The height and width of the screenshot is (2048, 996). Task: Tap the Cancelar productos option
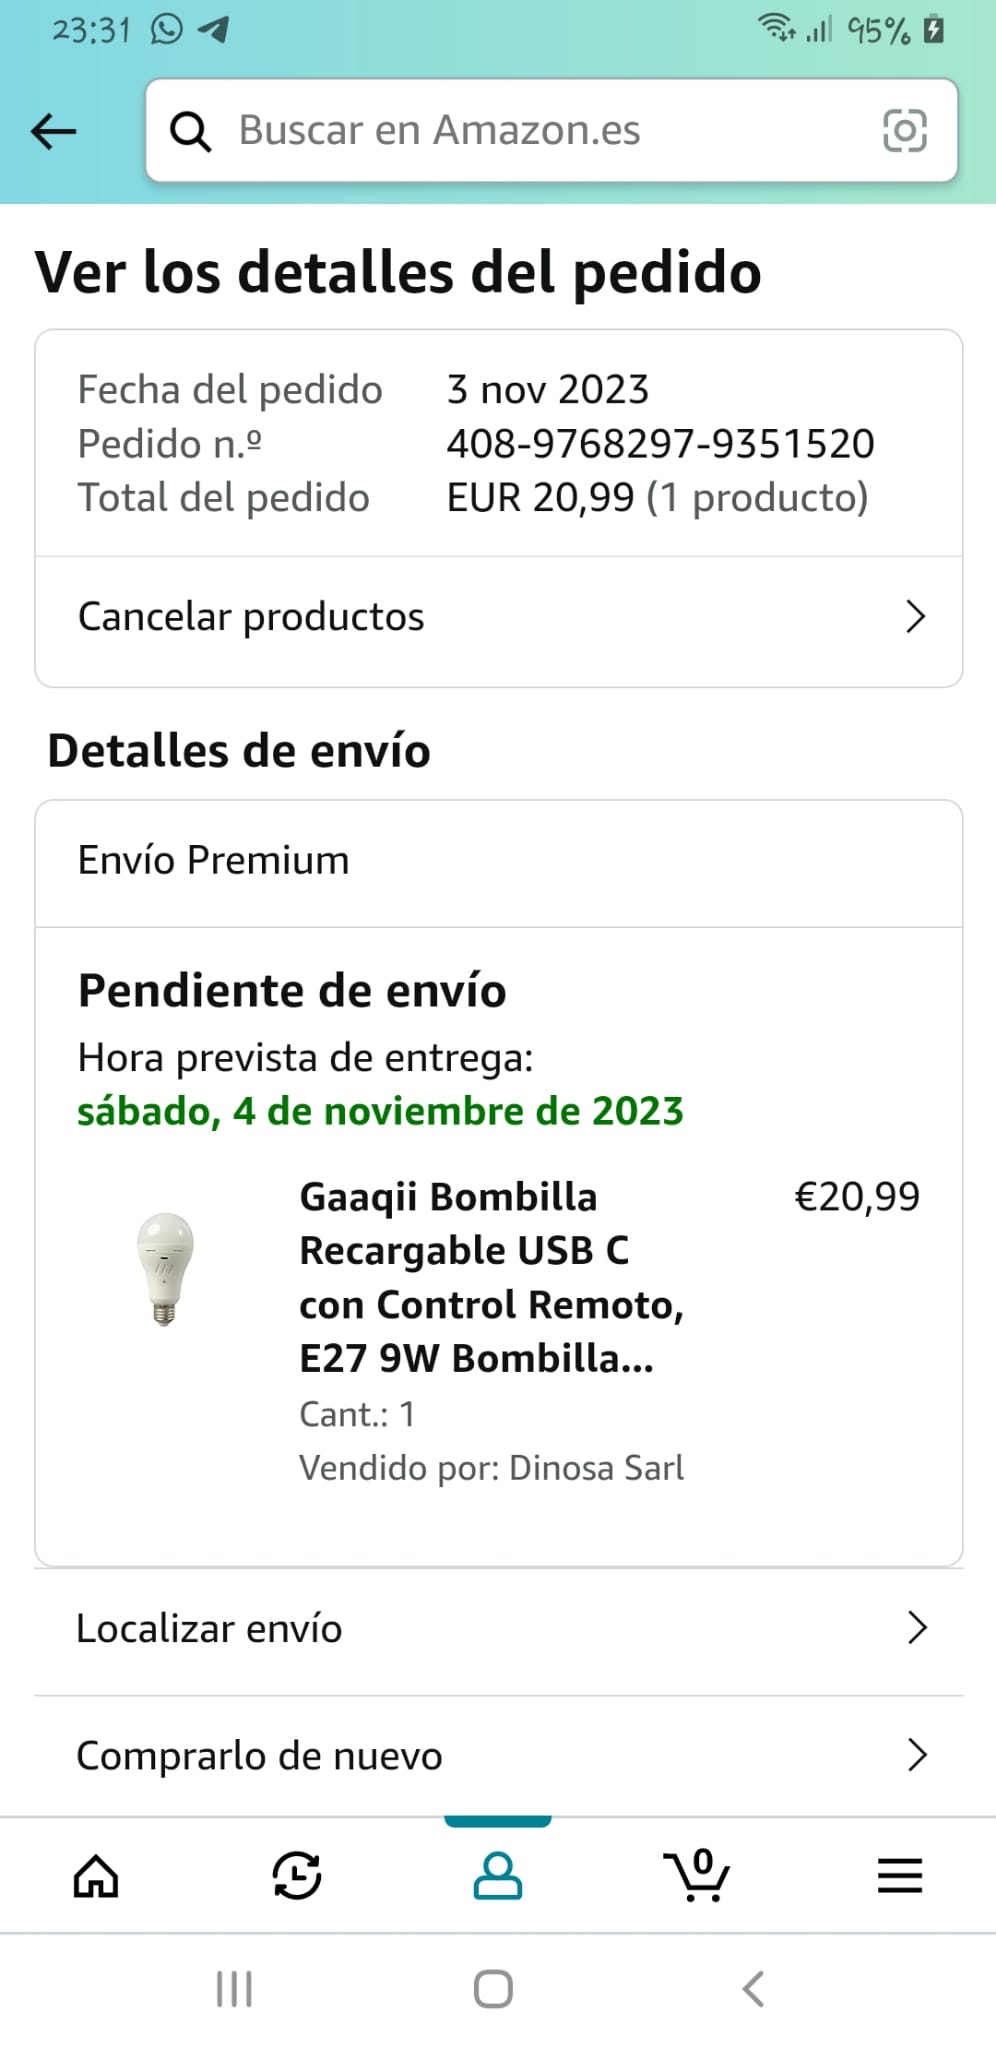coord(251,617)
